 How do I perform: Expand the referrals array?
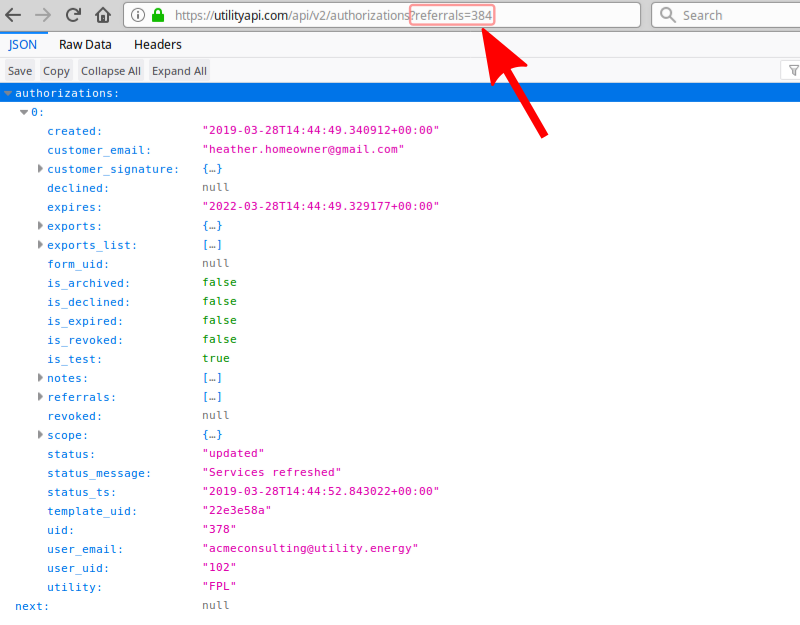(x=40, y=396)
